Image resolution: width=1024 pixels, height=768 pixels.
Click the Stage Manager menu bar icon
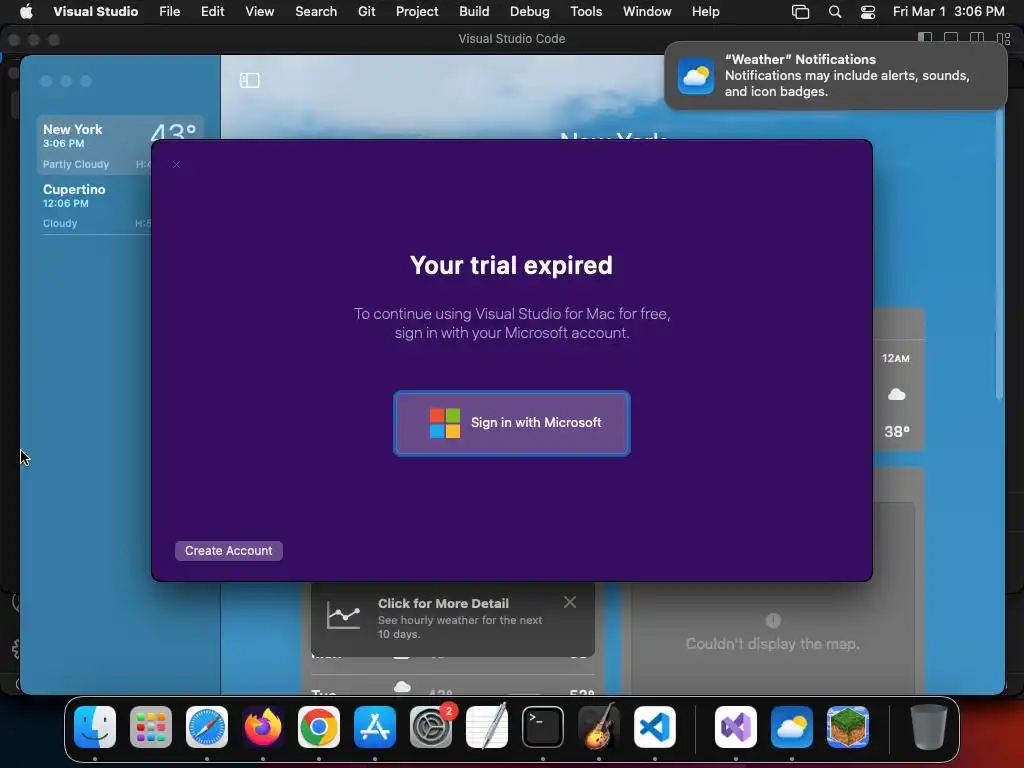[x=800, y=12]
